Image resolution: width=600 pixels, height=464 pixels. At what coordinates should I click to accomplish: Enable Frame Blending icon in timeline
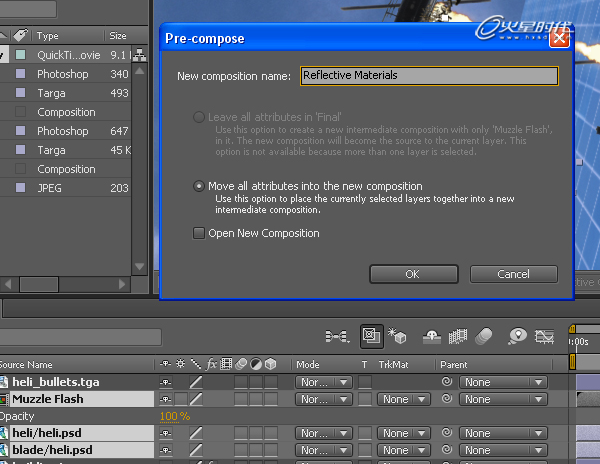coord(458,337)
